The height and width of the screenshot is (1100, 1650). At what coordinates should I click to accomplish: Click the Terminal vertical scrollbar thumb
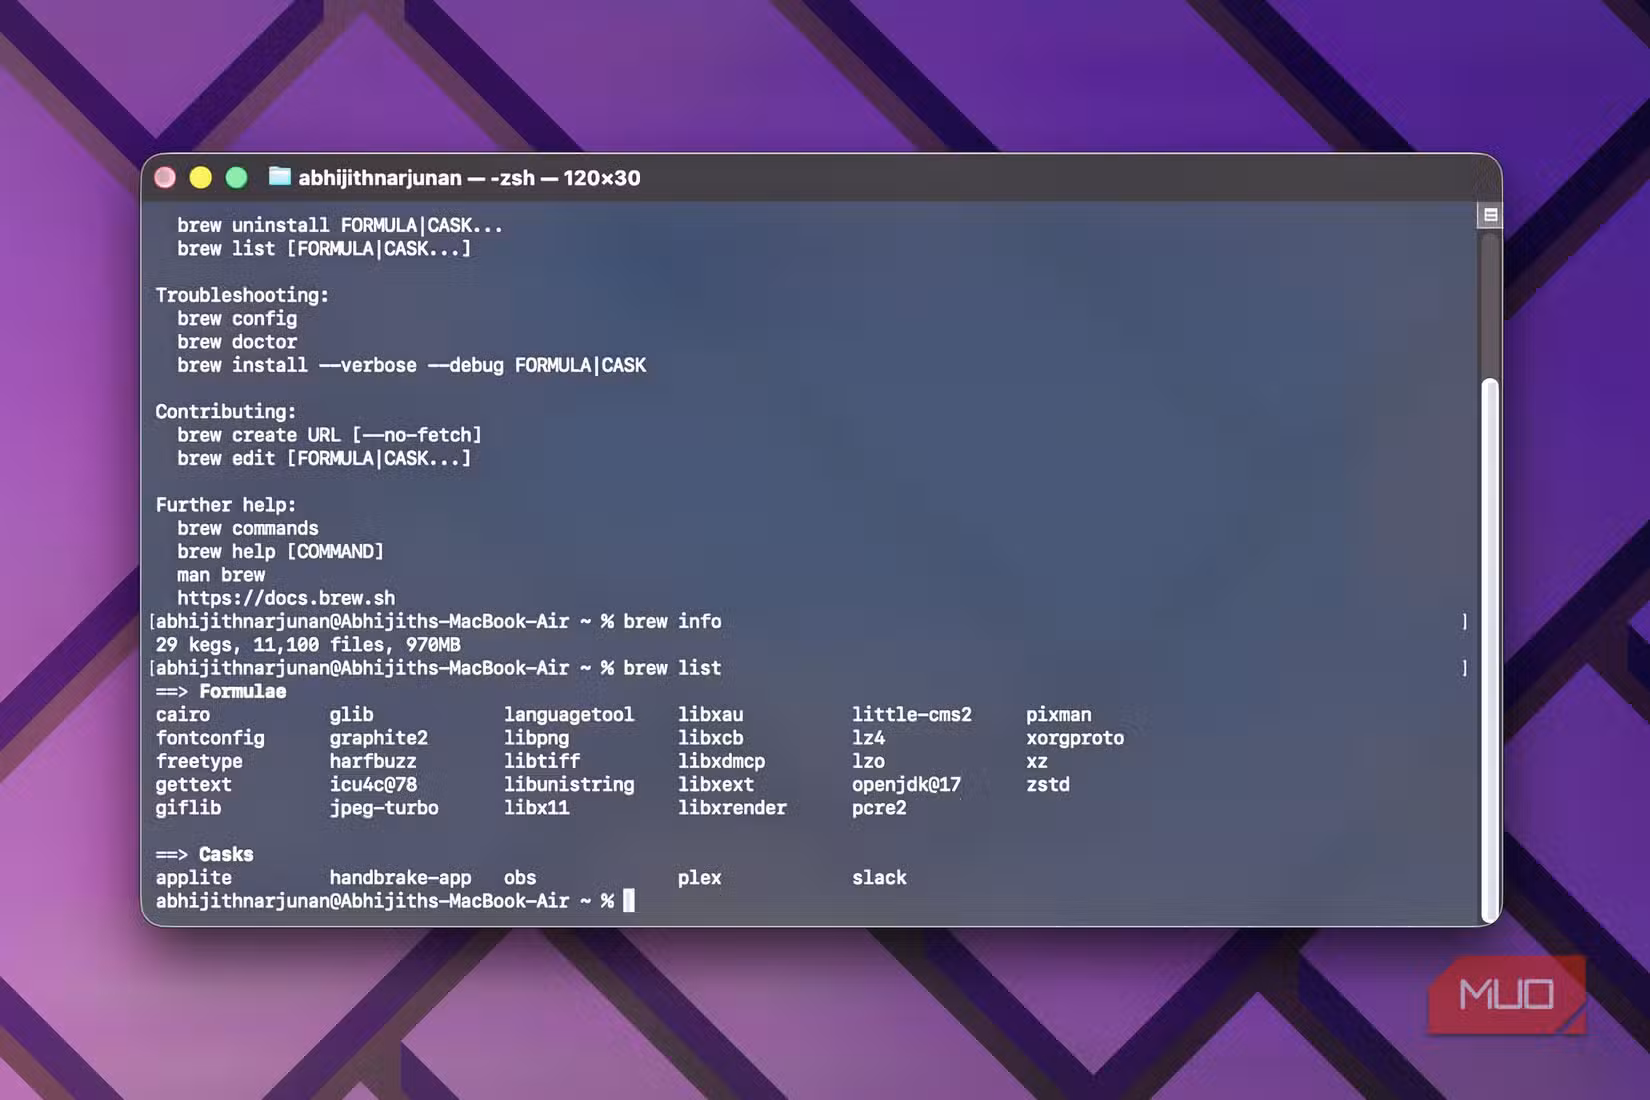point(1490,650)
